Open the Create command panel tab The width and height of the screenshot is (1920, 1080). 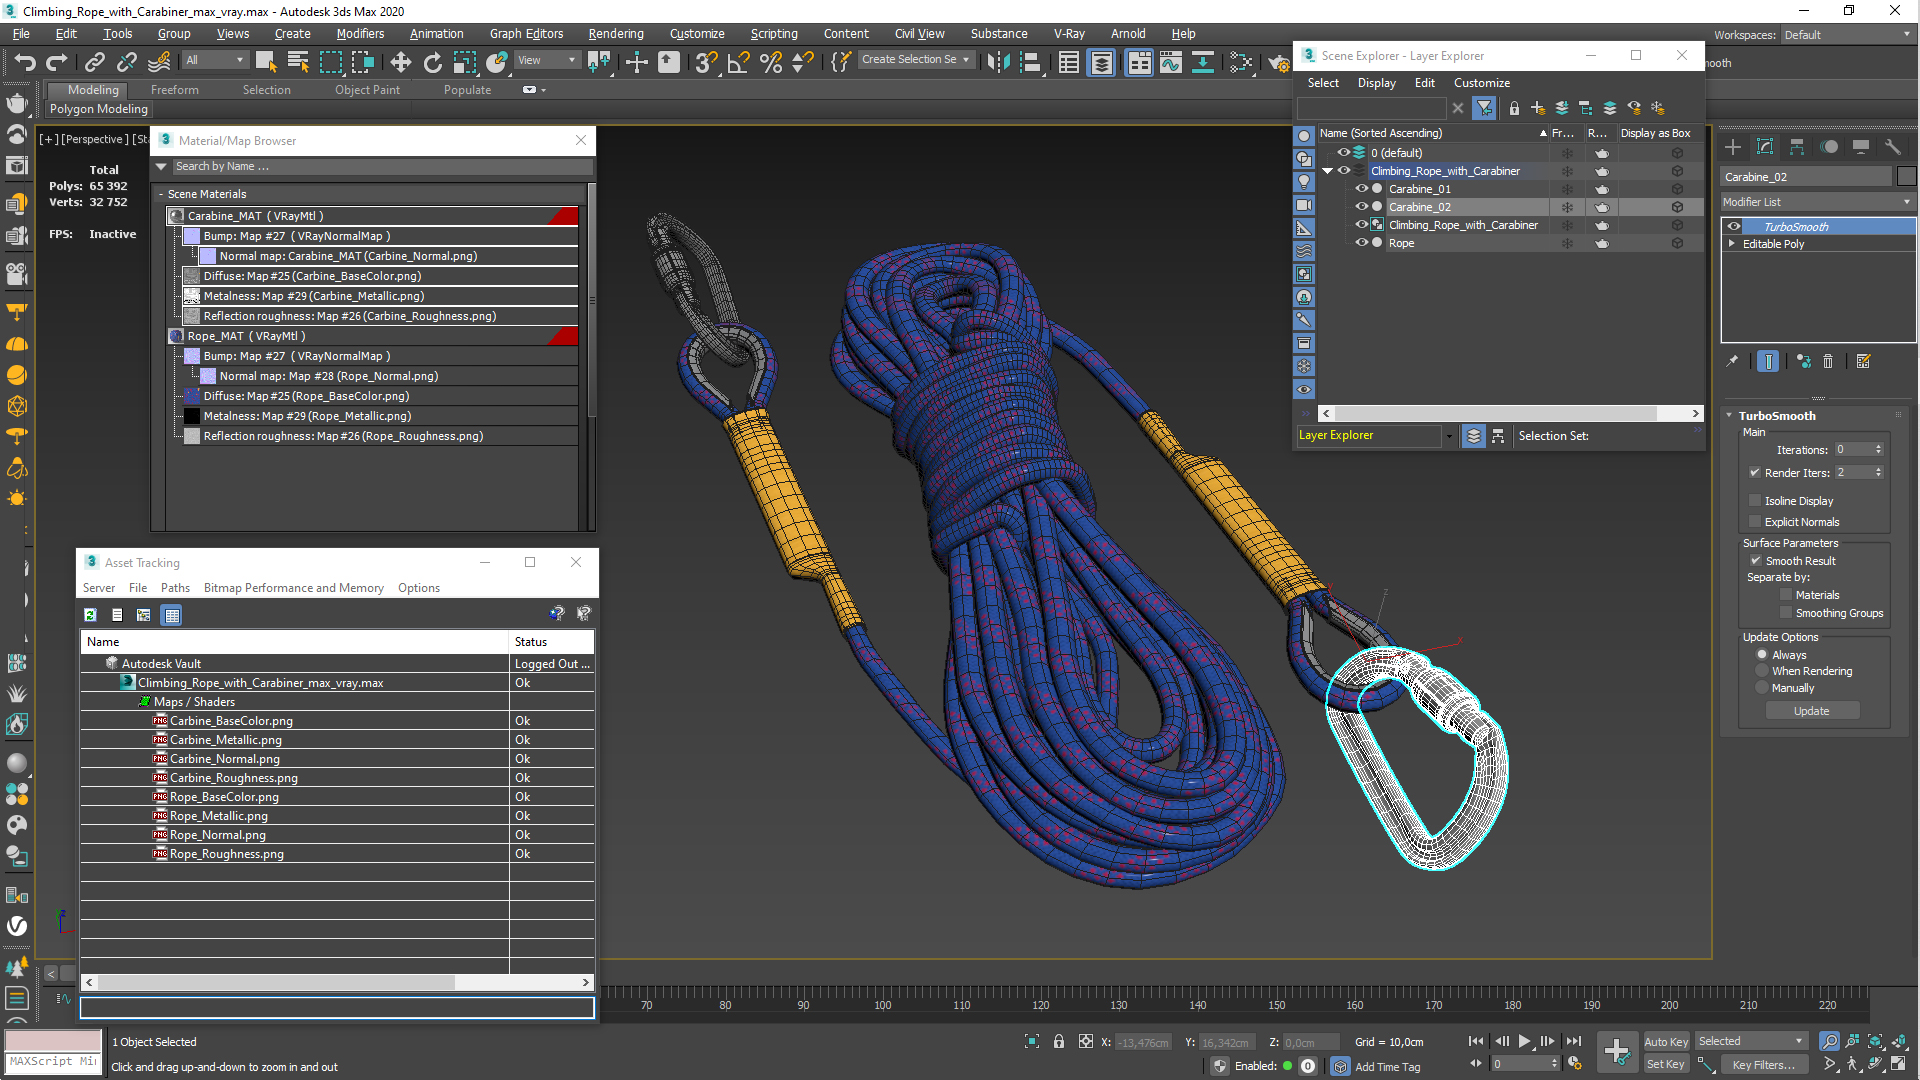[x=1733, y=147]
